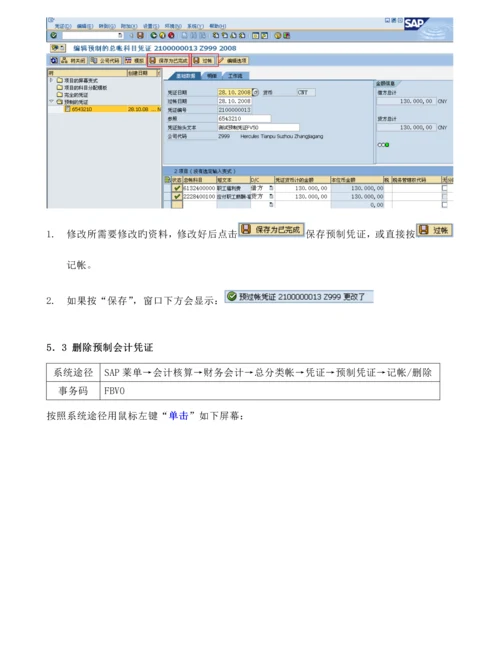Click the 凭证日期 field showing 28.10.2008
Viewport: 500px width, 647px height.
[234, 92]
